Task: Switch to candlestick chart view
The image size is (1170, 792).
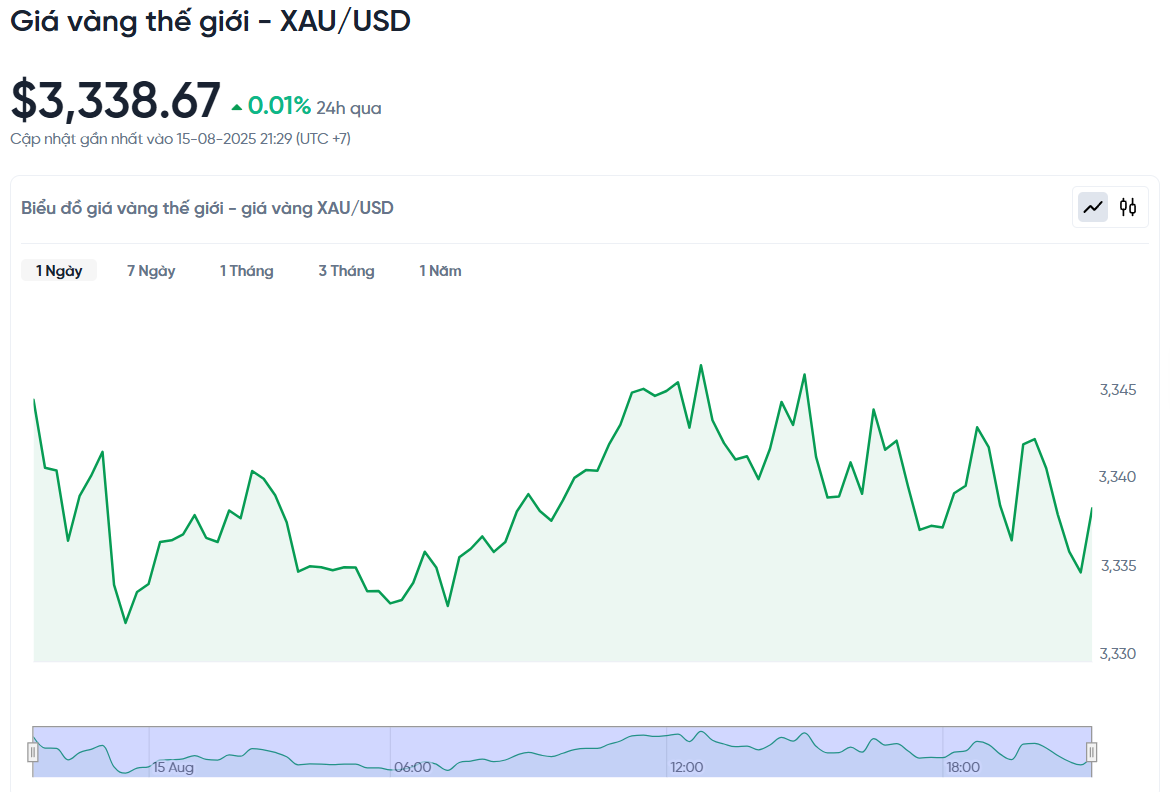Action: [x=1128, y=208]
